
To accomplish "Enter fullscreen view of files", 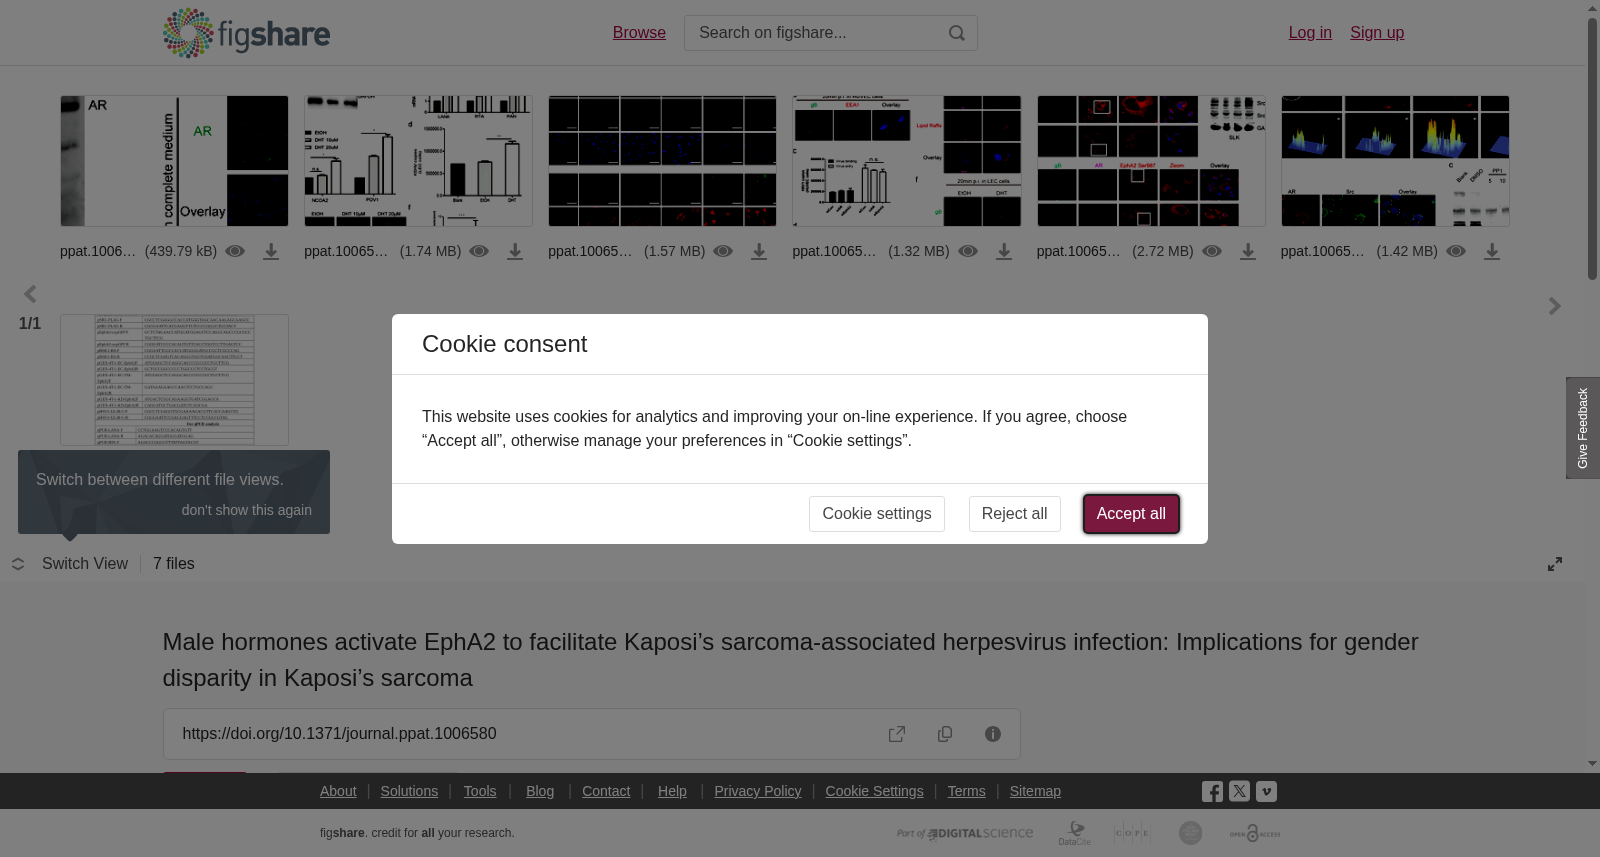I will point(1555,564).
